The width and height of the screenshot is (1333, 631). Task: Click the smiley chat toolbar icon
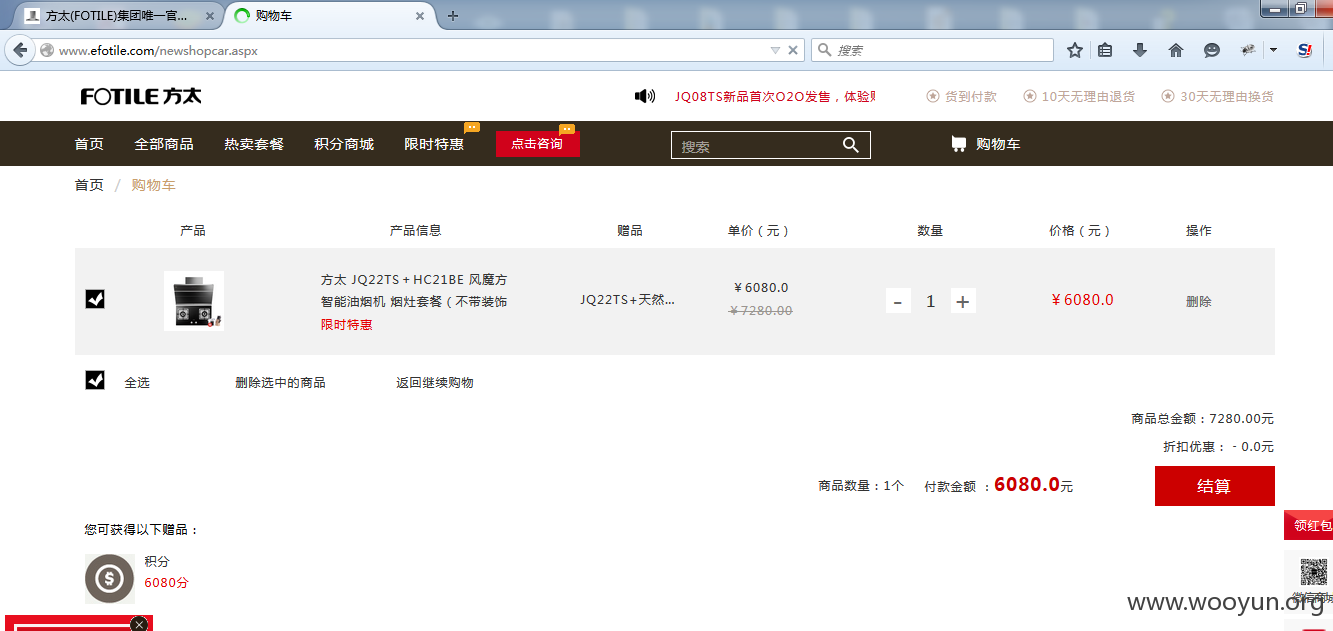pos(1212,50)
